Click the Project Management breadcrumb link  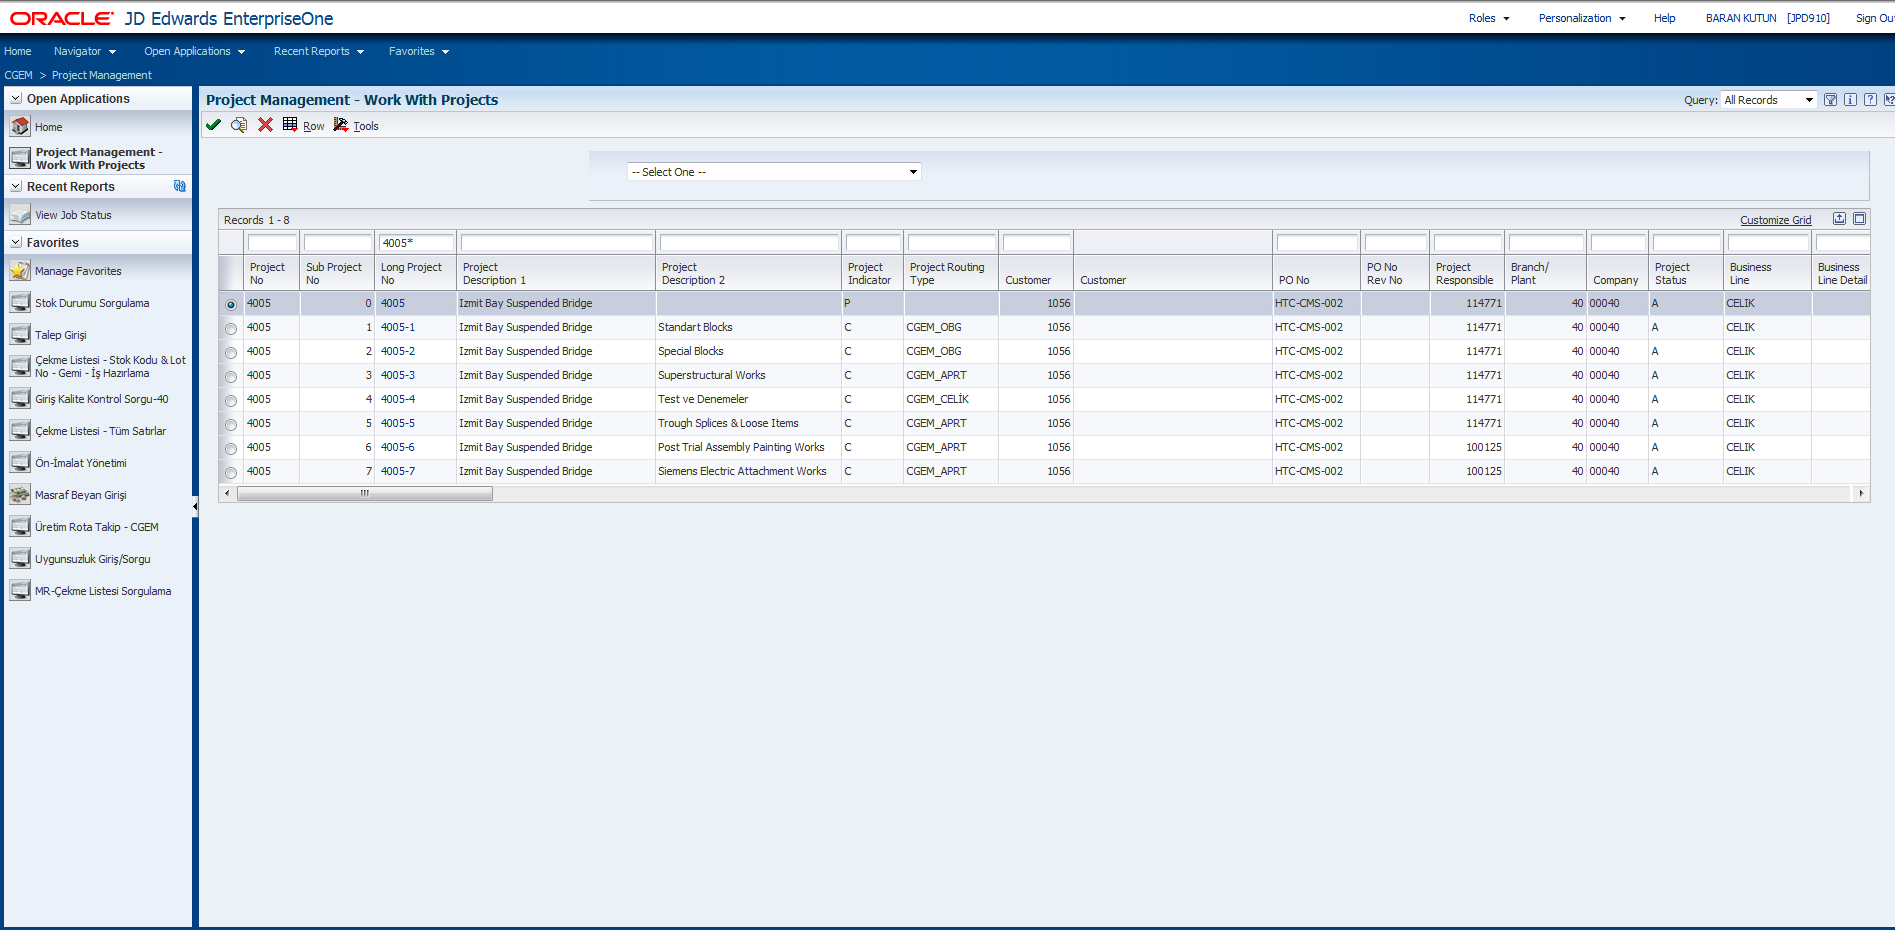(102, 75)
